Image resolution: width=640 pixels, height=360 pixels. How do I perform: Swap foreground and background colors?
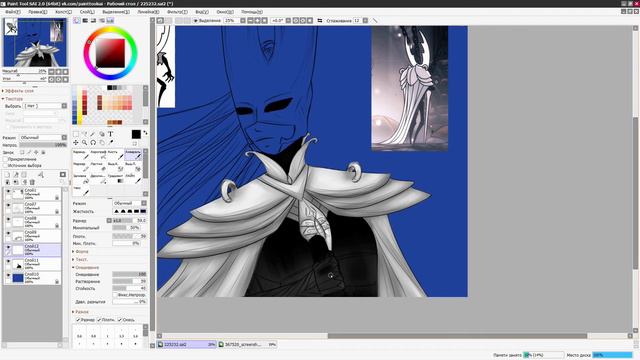coord(145,133)
